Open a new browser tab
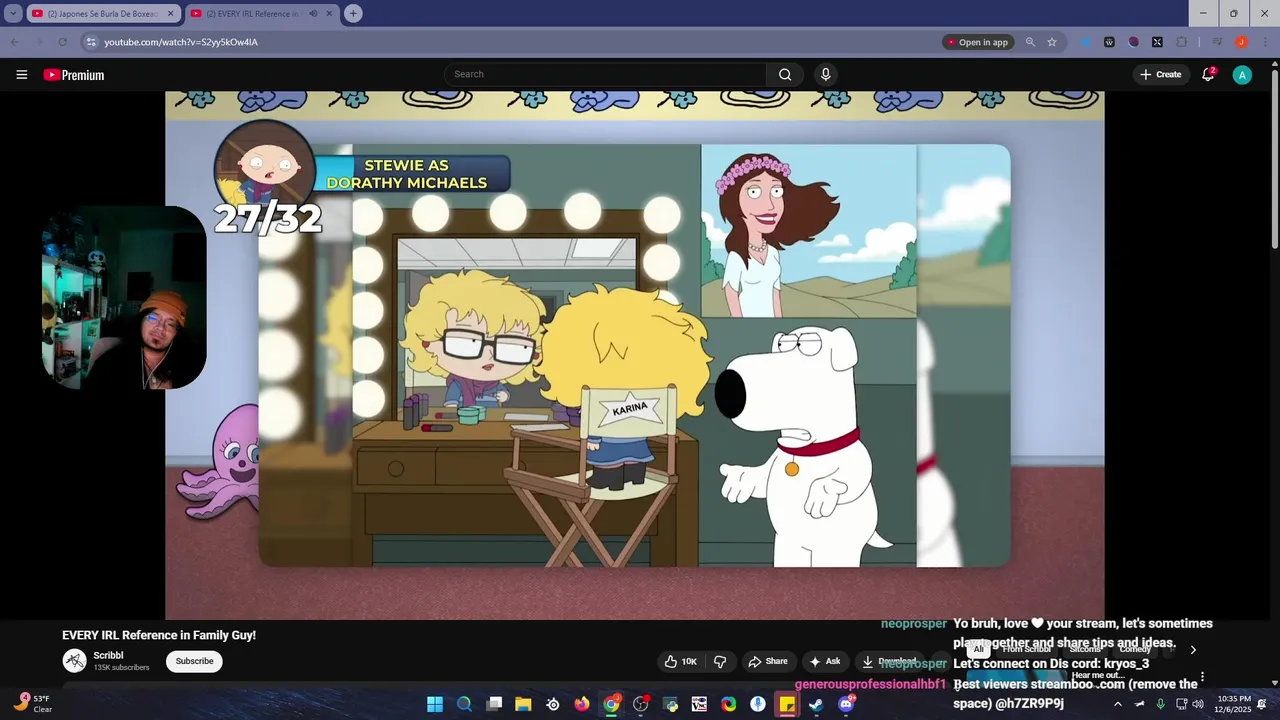 [353, 14]
